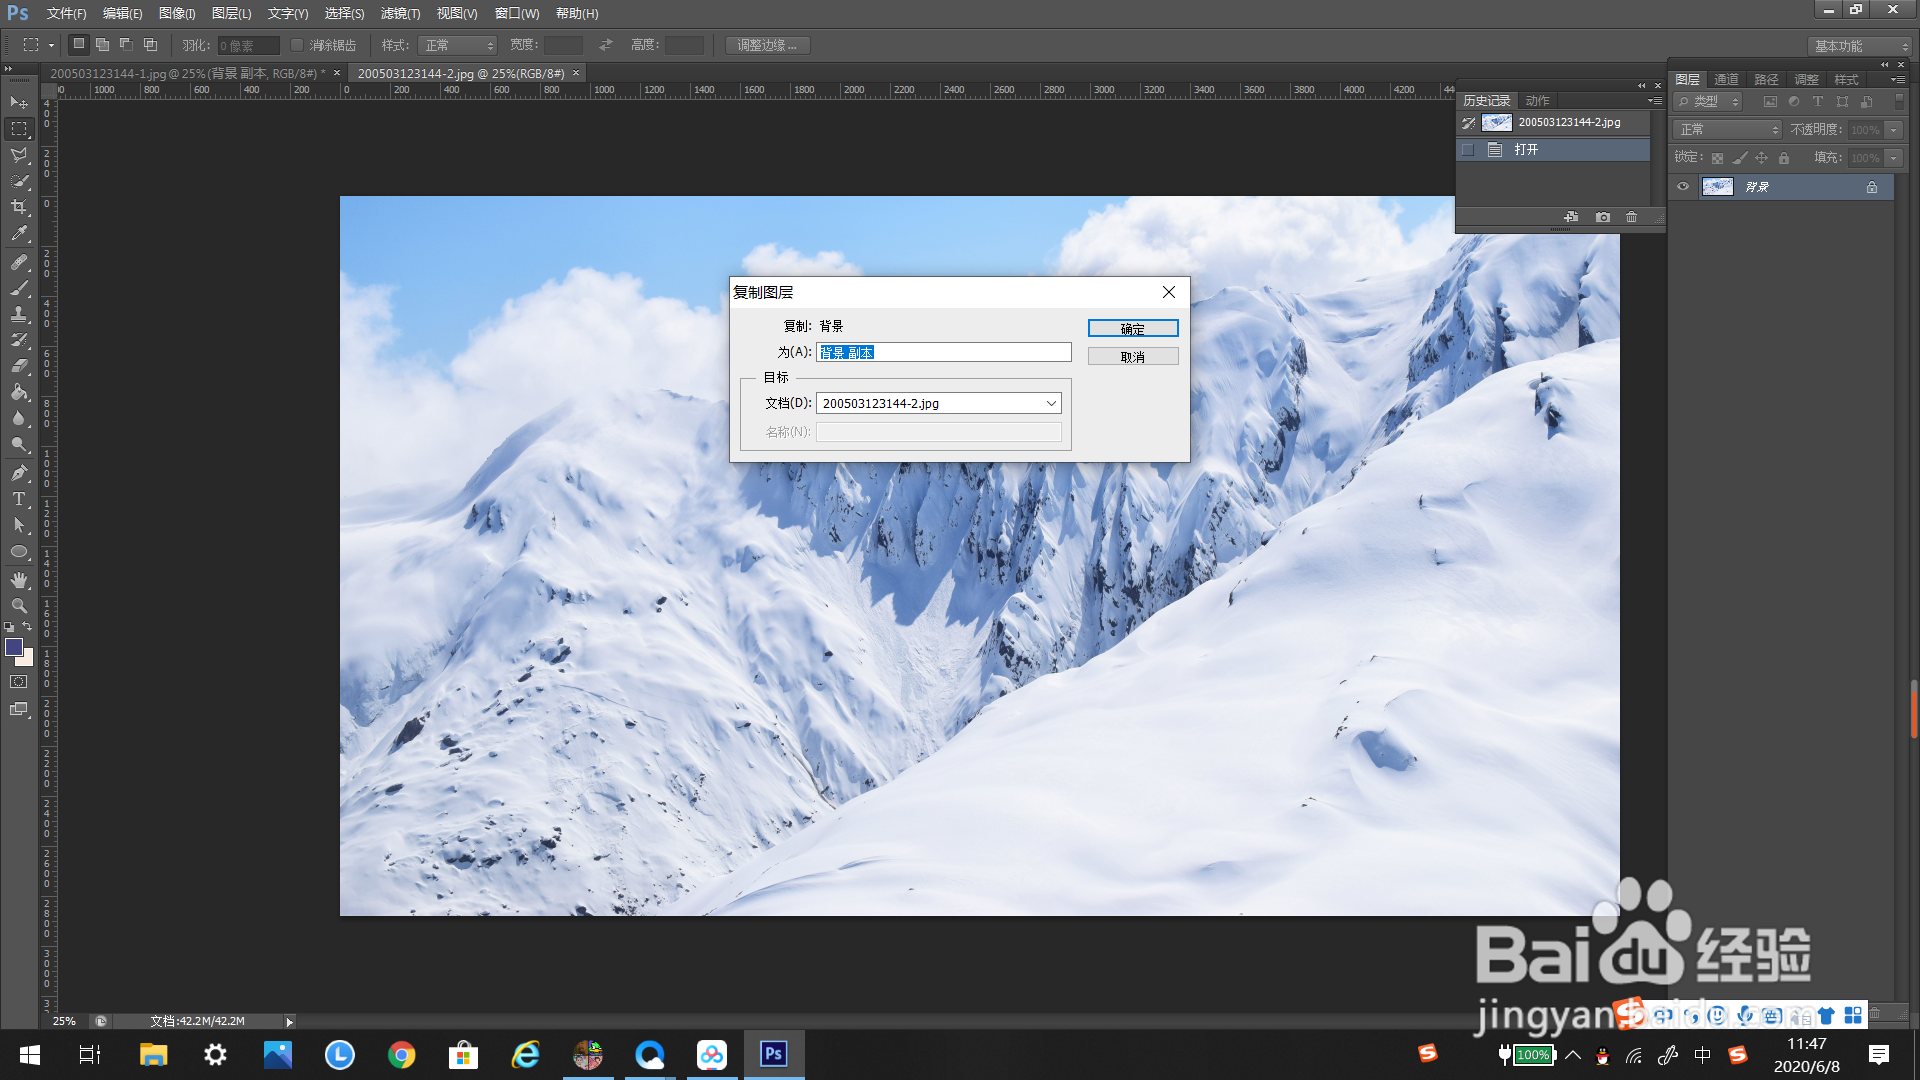Select the Zoom tool in toolbox
Viewport: 1920px width, 1080px height.
[19, 606]
